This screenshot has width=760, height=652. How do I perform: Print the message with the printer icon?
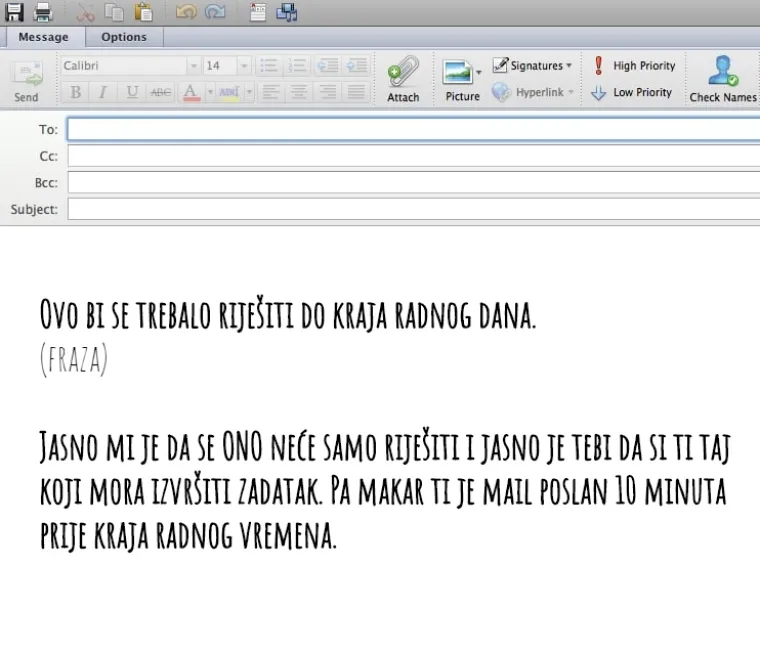43,12
